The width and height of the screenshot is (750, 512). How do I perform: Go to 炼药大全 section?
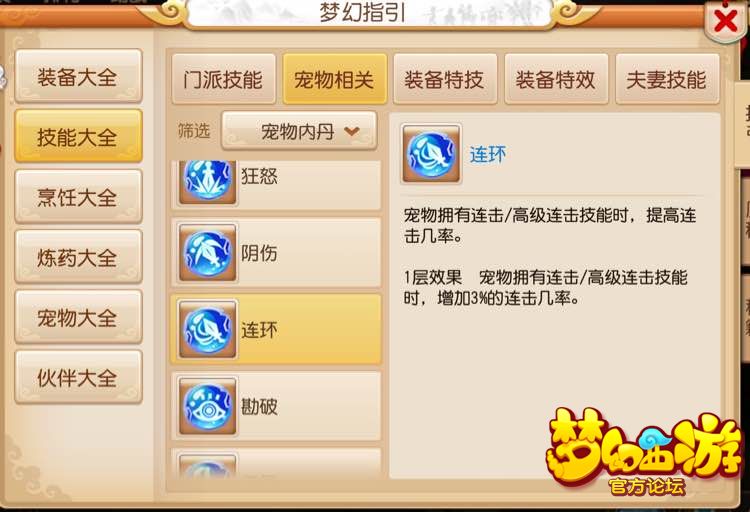[78, 257]
